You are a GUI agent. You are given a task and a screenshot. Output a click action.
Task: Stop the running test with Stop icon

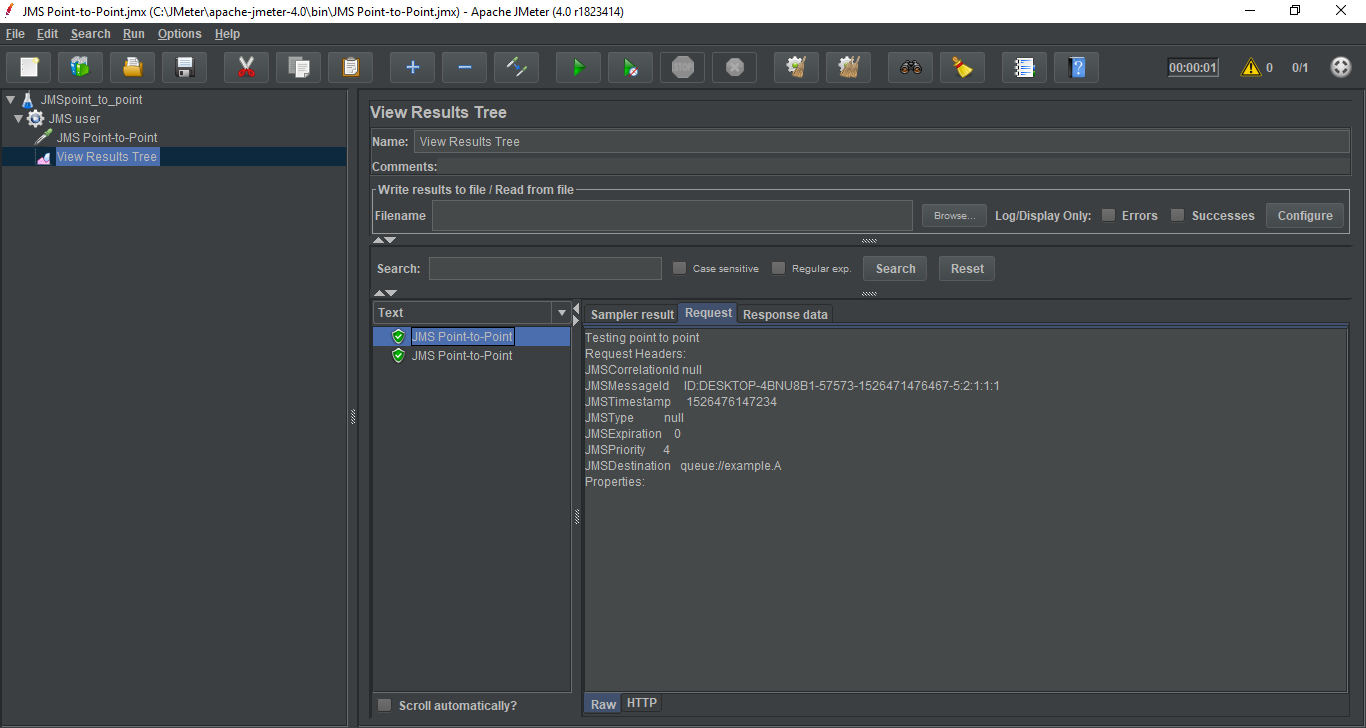click(x=683, y=67)
